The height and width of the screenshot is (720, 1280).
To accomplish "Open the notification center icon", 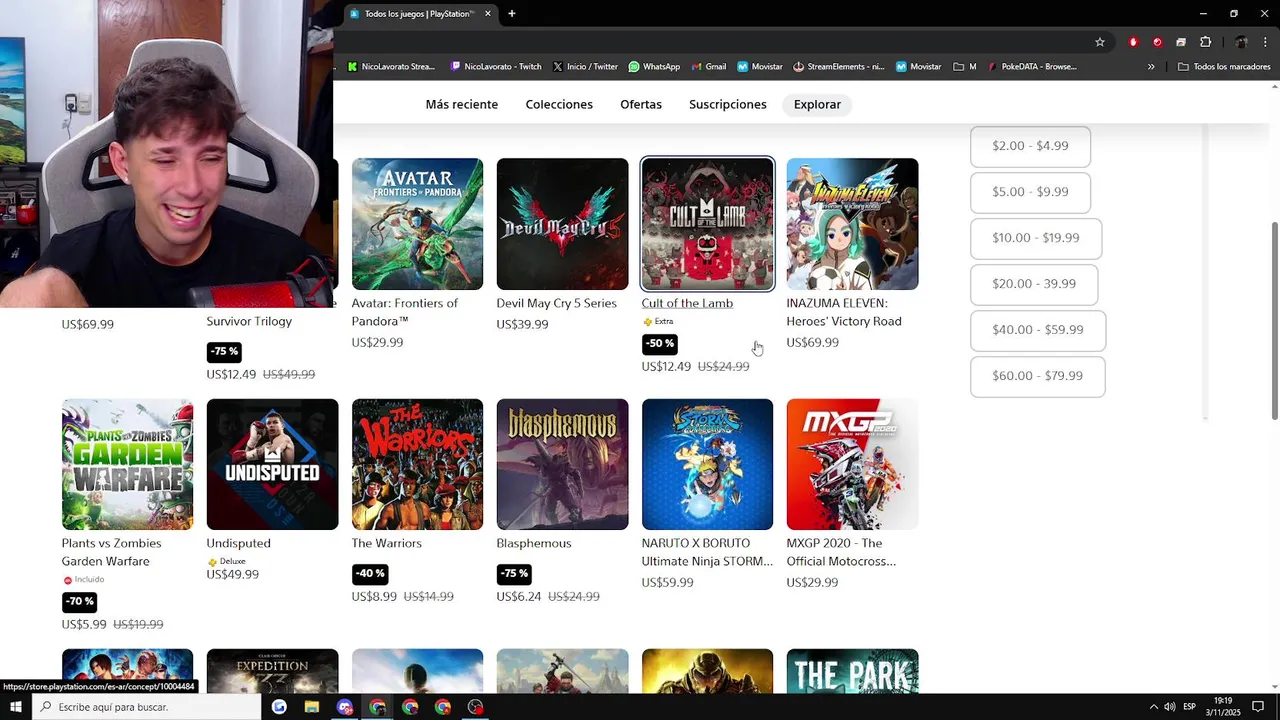I will point(1258,707).
